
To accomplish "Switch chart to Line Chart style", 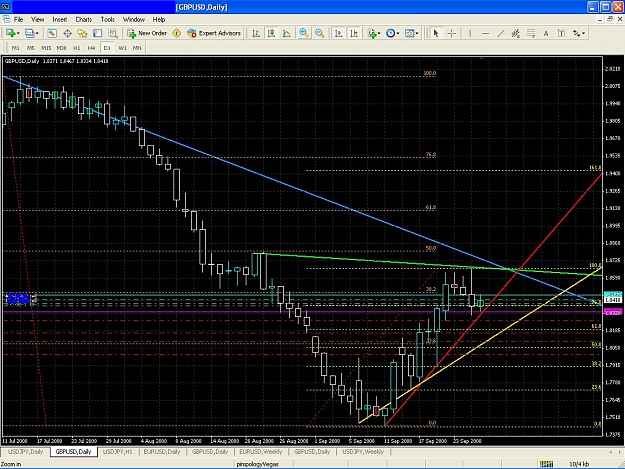I will click(x=287, y=33).
